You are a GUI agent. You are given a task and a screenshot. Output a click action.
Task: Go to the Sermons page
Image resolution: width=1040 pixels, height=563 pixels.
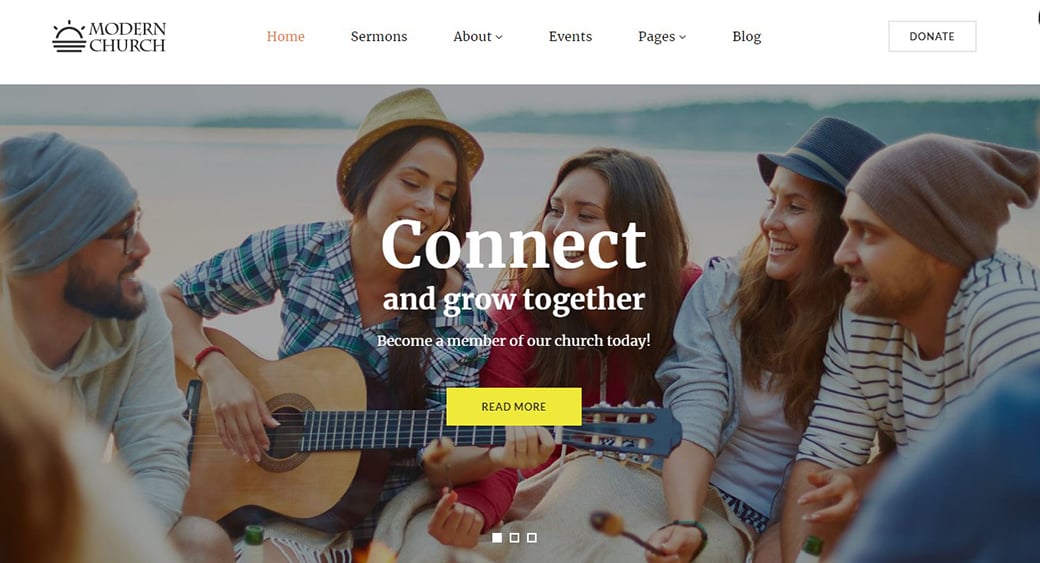click(x=379, y=36)
